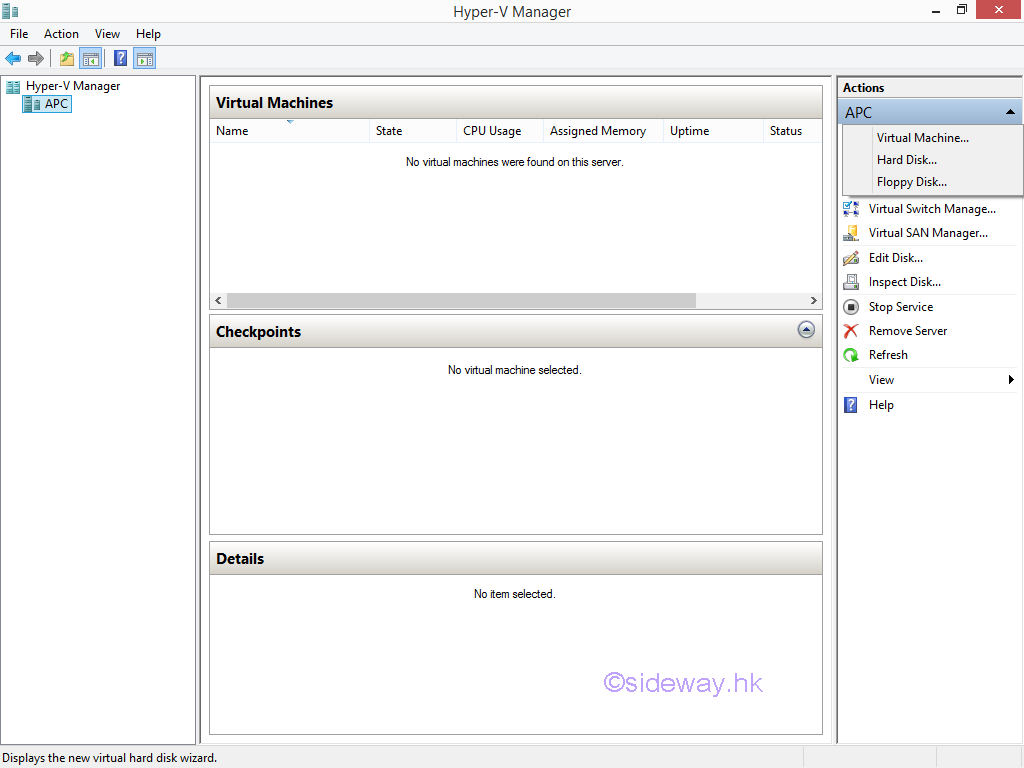
Task: Open the Action menu in the menu bar
Action: point(61,34)
